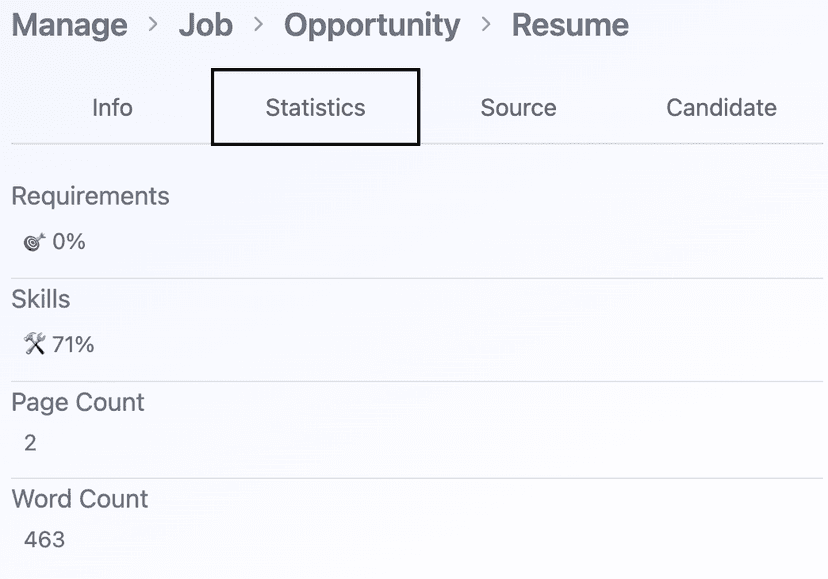Click the chevron separator after Manage
The height and width of the screenshot is (579, 828).
151,25
